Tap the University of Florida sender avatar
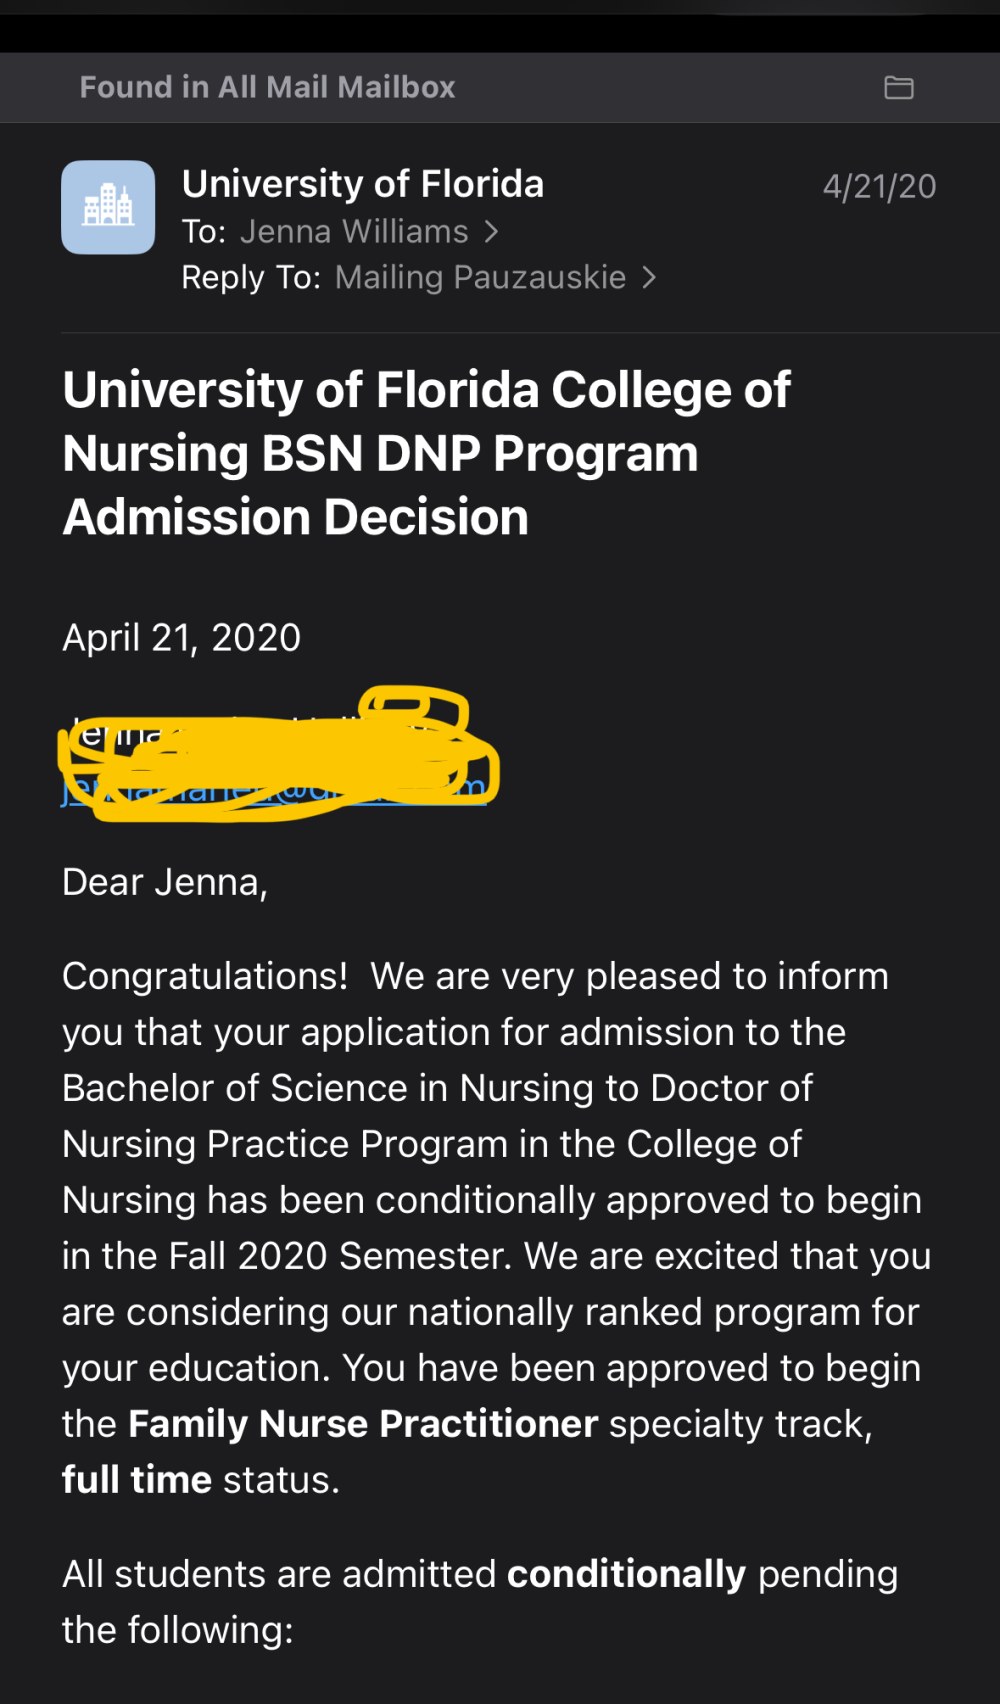This screenshot has height=1704, width=1000. point(108,207)
